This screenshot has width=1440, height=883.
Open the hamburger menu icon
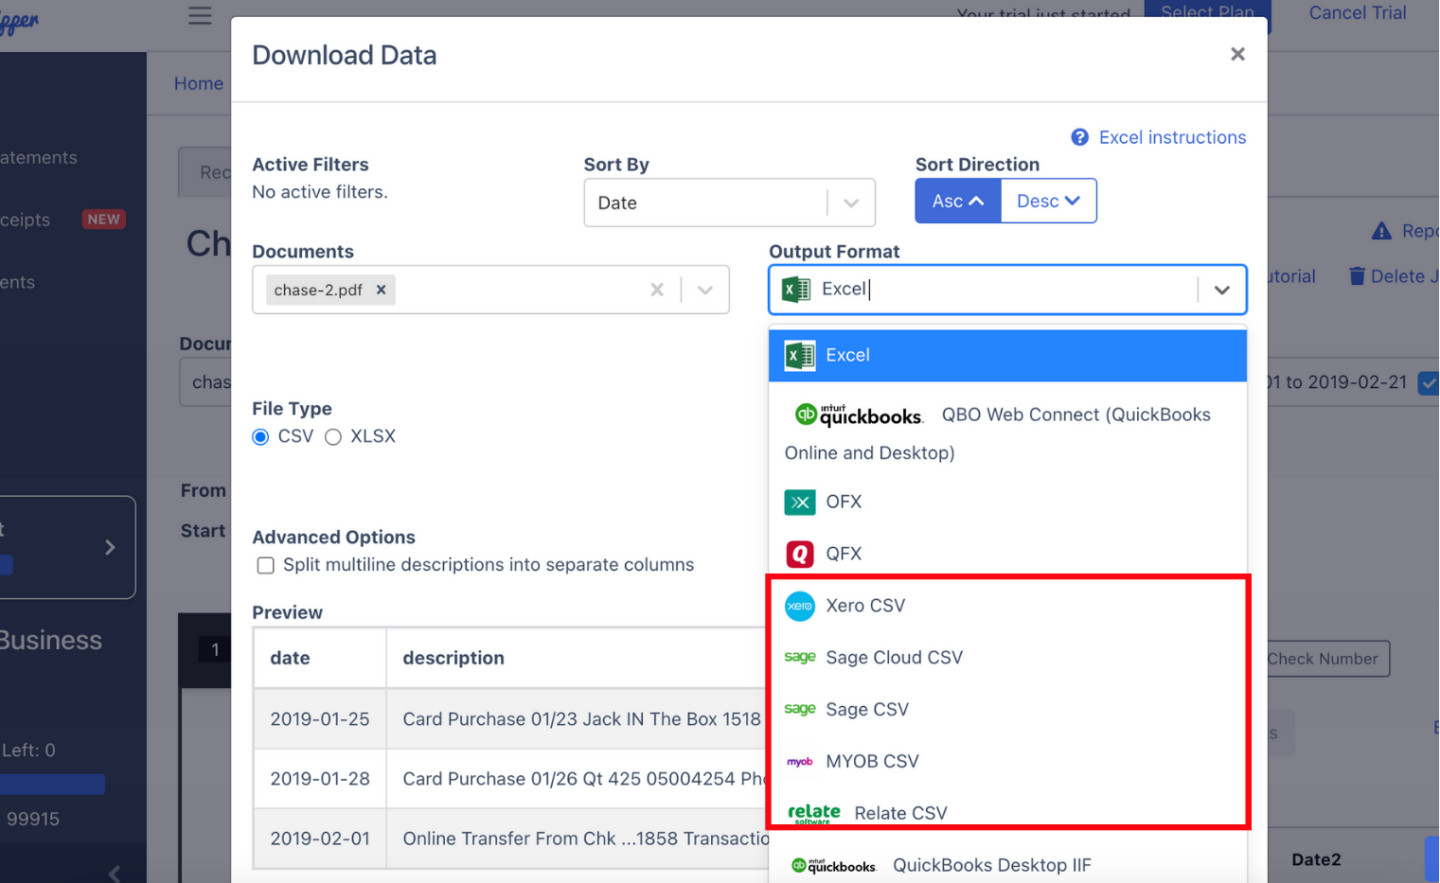tap(200, 15)
